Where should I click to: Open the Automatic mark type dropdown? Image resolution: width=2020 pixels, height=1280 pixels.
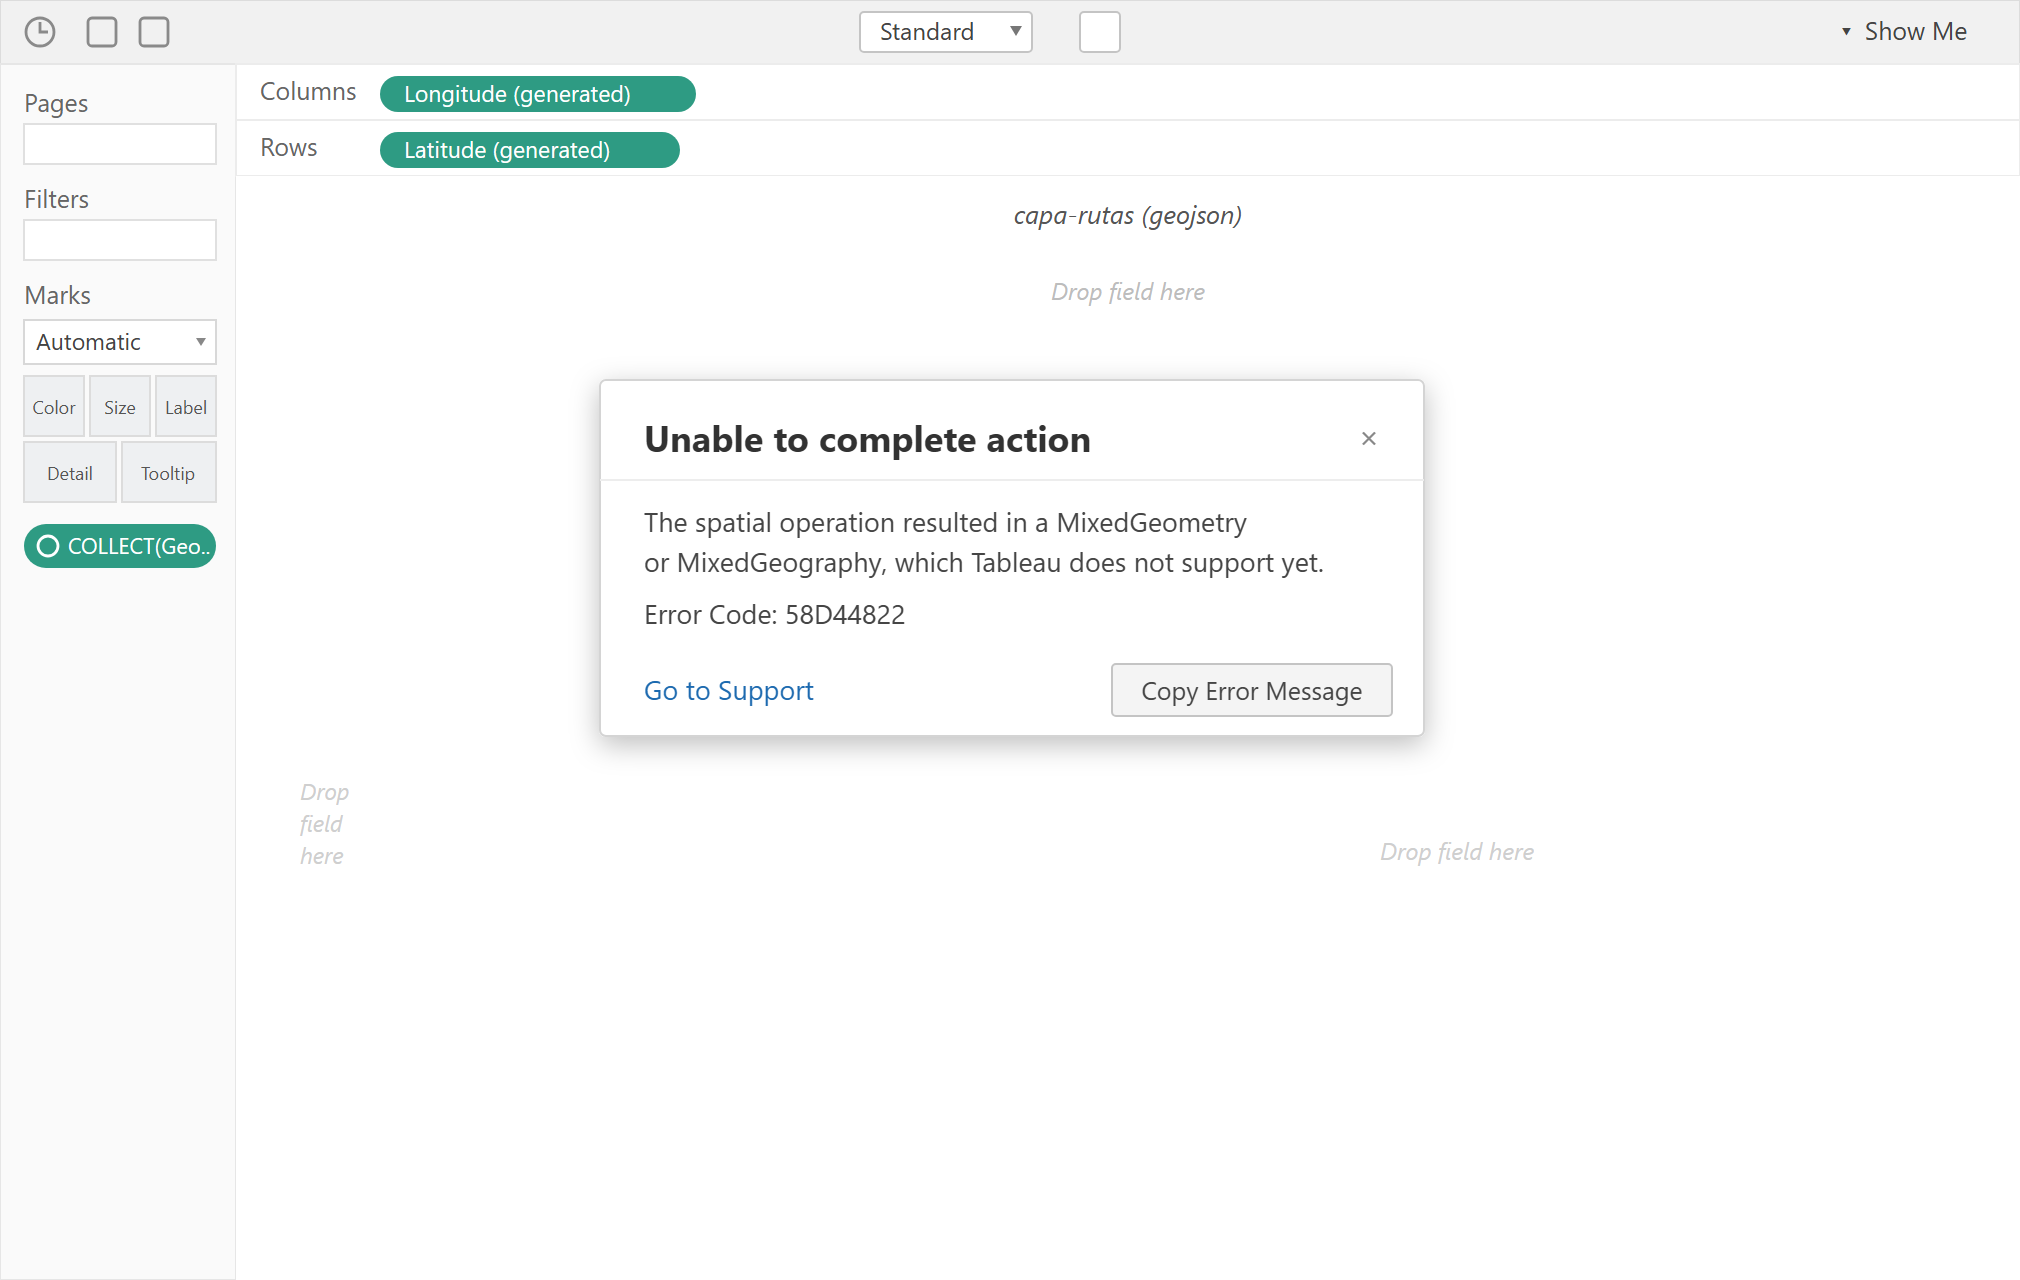tap(120, 342)
